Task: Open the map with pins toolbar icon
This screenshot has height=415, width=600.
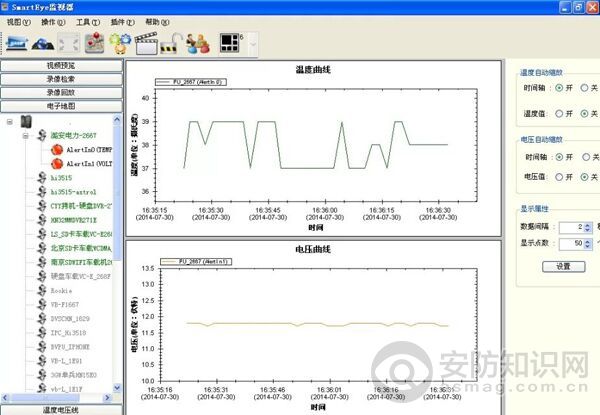Action: 94,43
